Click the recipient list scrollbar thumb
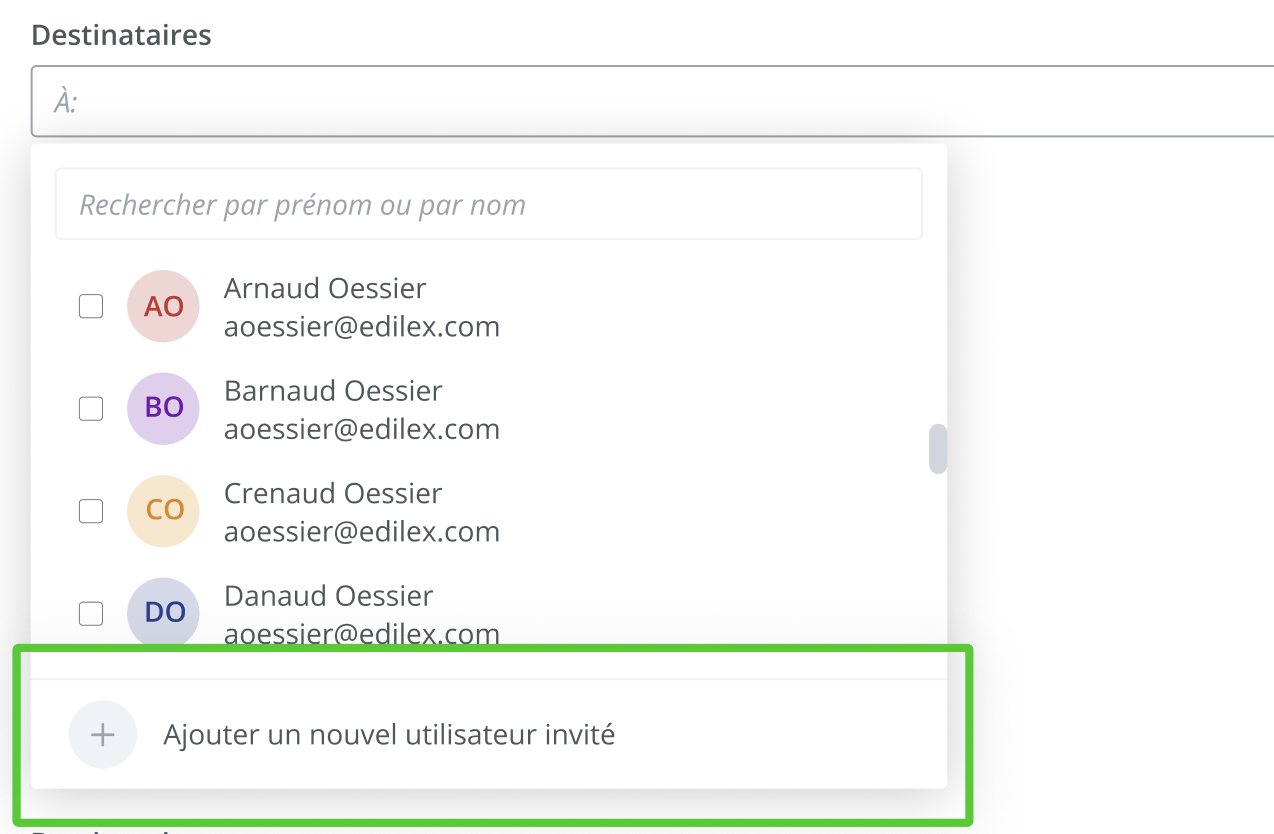The width and height of the screenshot is (1274, 834). (x=937, y=449)
